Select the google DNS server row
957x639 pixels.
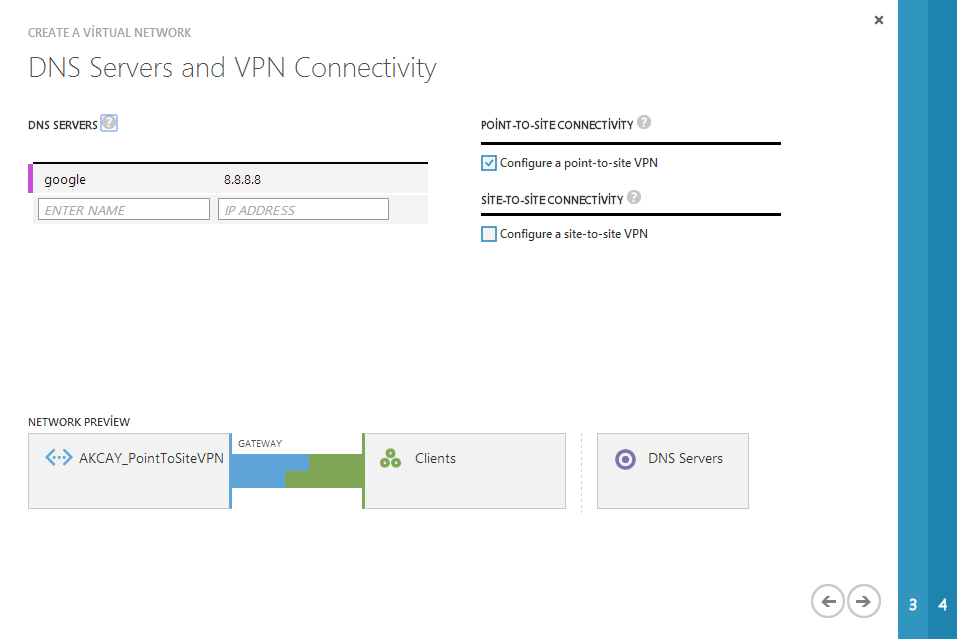(x=228, y=179)
